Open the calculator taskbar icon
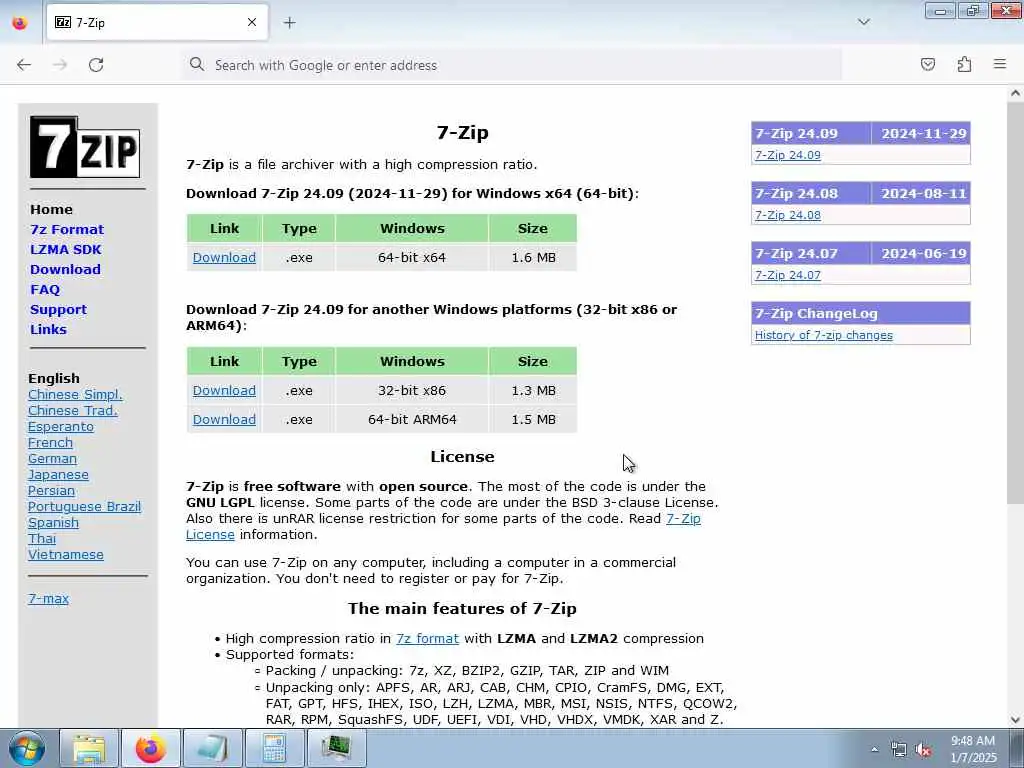Image resolution: width=1024 pixels, height=768 pixels. click(x=274, y=748)
